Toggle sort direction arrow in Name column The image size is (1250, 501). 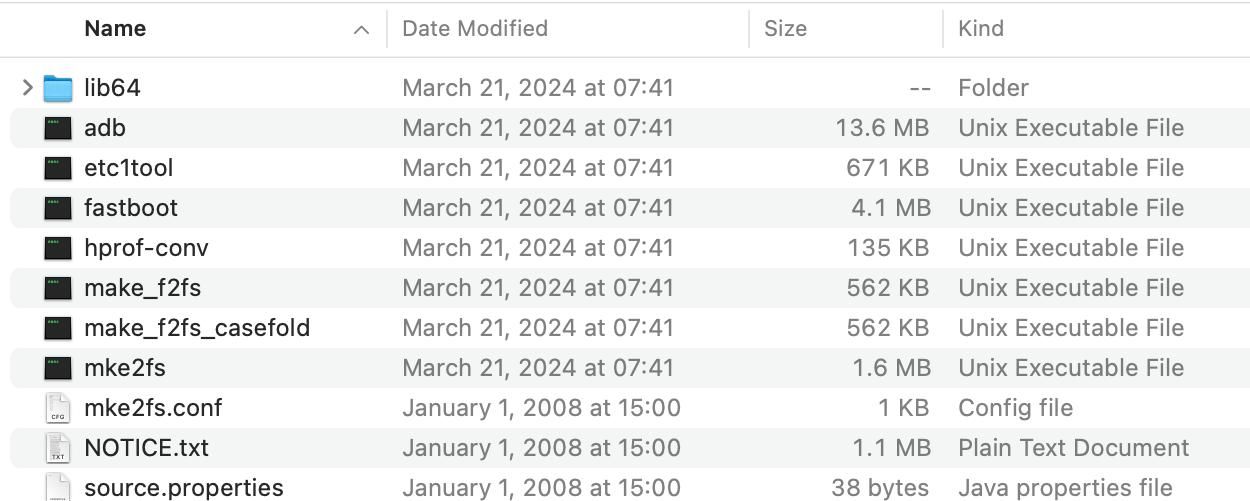click(361, 30)
